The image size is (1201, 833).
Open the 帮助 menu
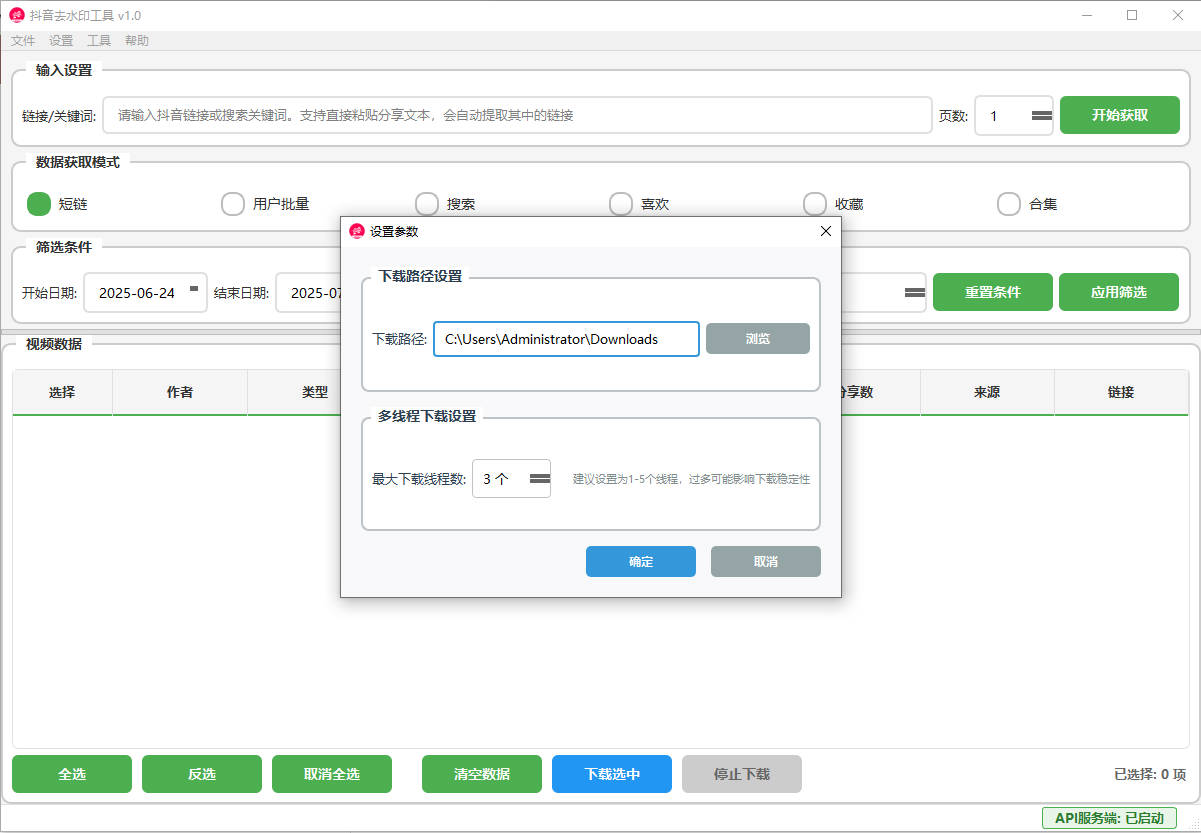[137, 41]
